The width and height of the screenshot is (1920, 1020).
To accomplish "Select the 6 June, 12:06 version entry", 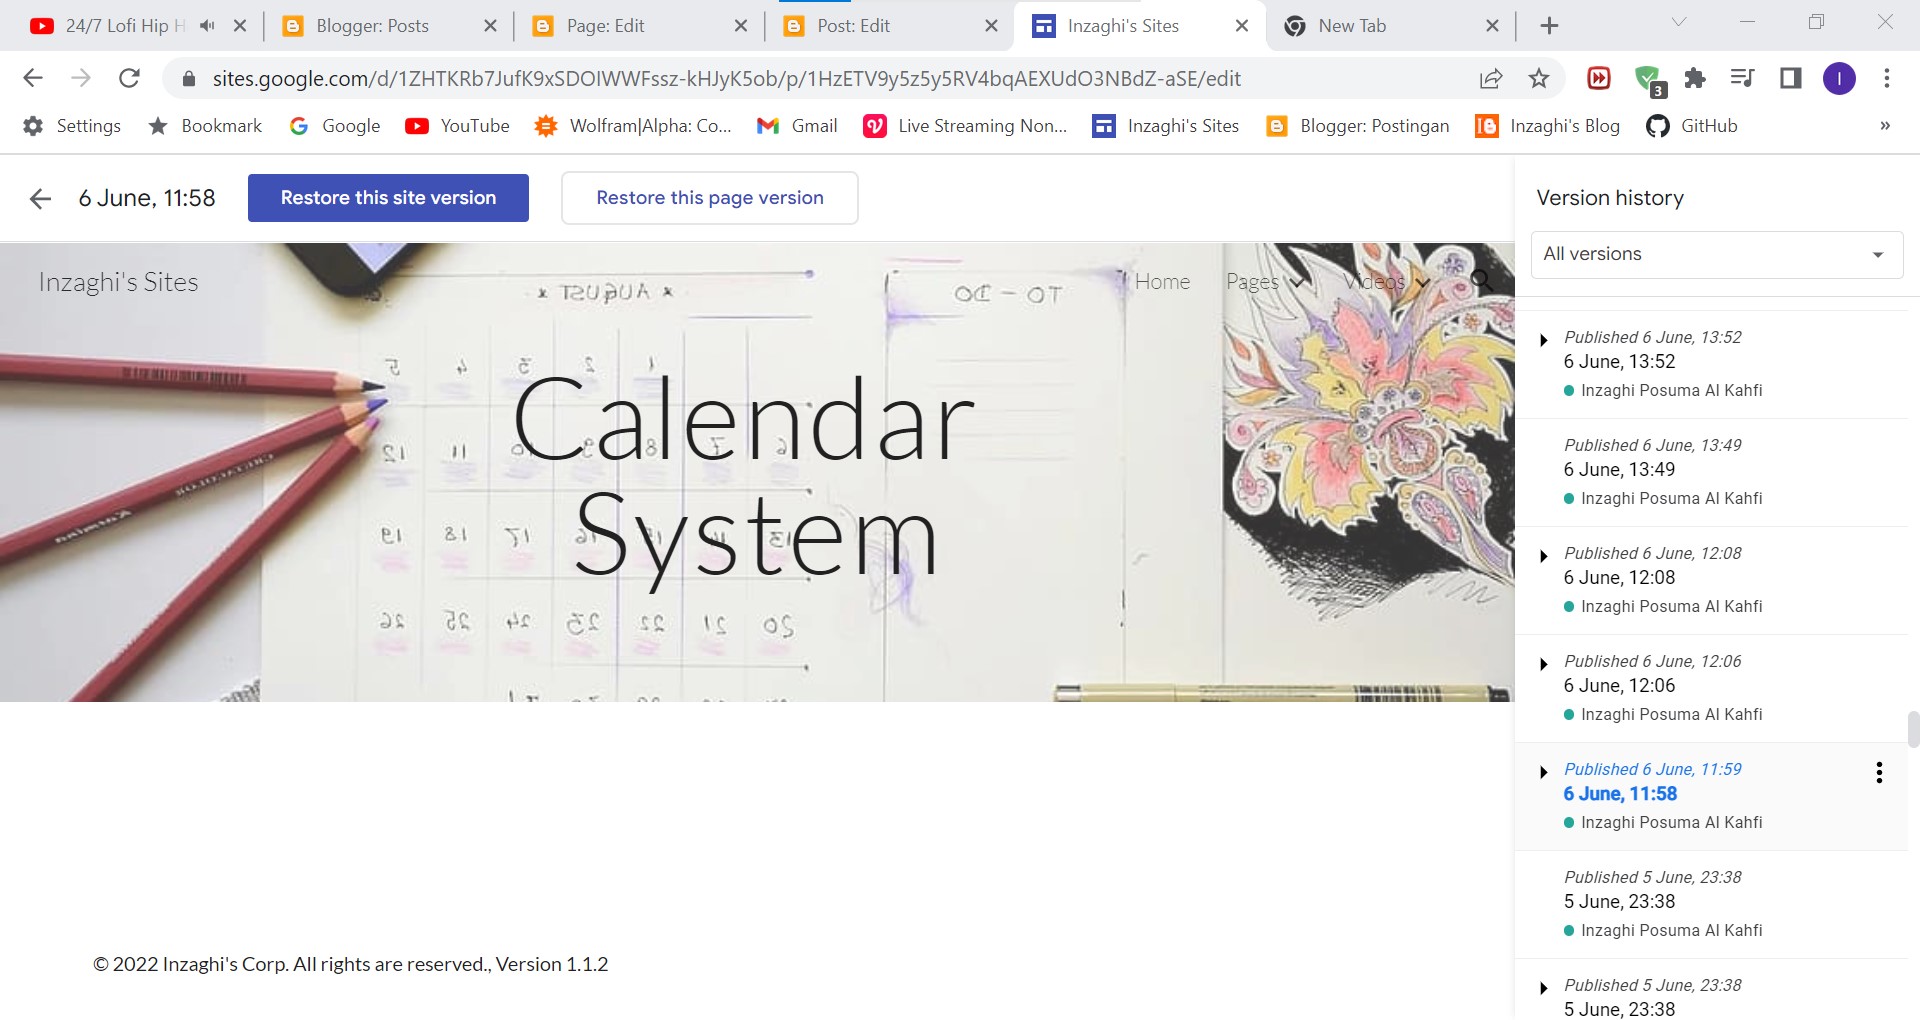I will tap(1712, 688).
